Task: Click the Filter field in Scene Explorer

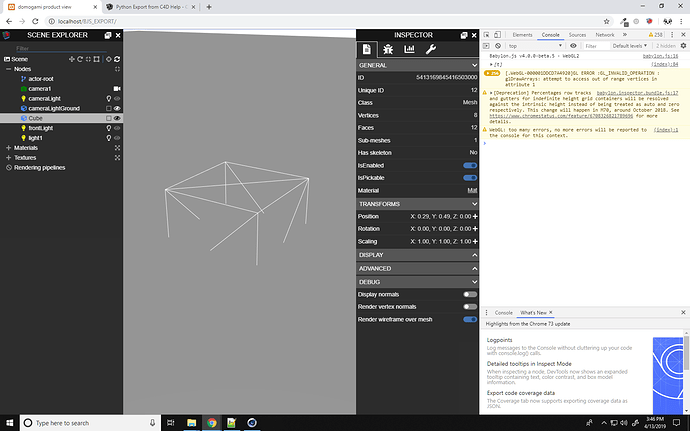Action: tap(60, 46)
